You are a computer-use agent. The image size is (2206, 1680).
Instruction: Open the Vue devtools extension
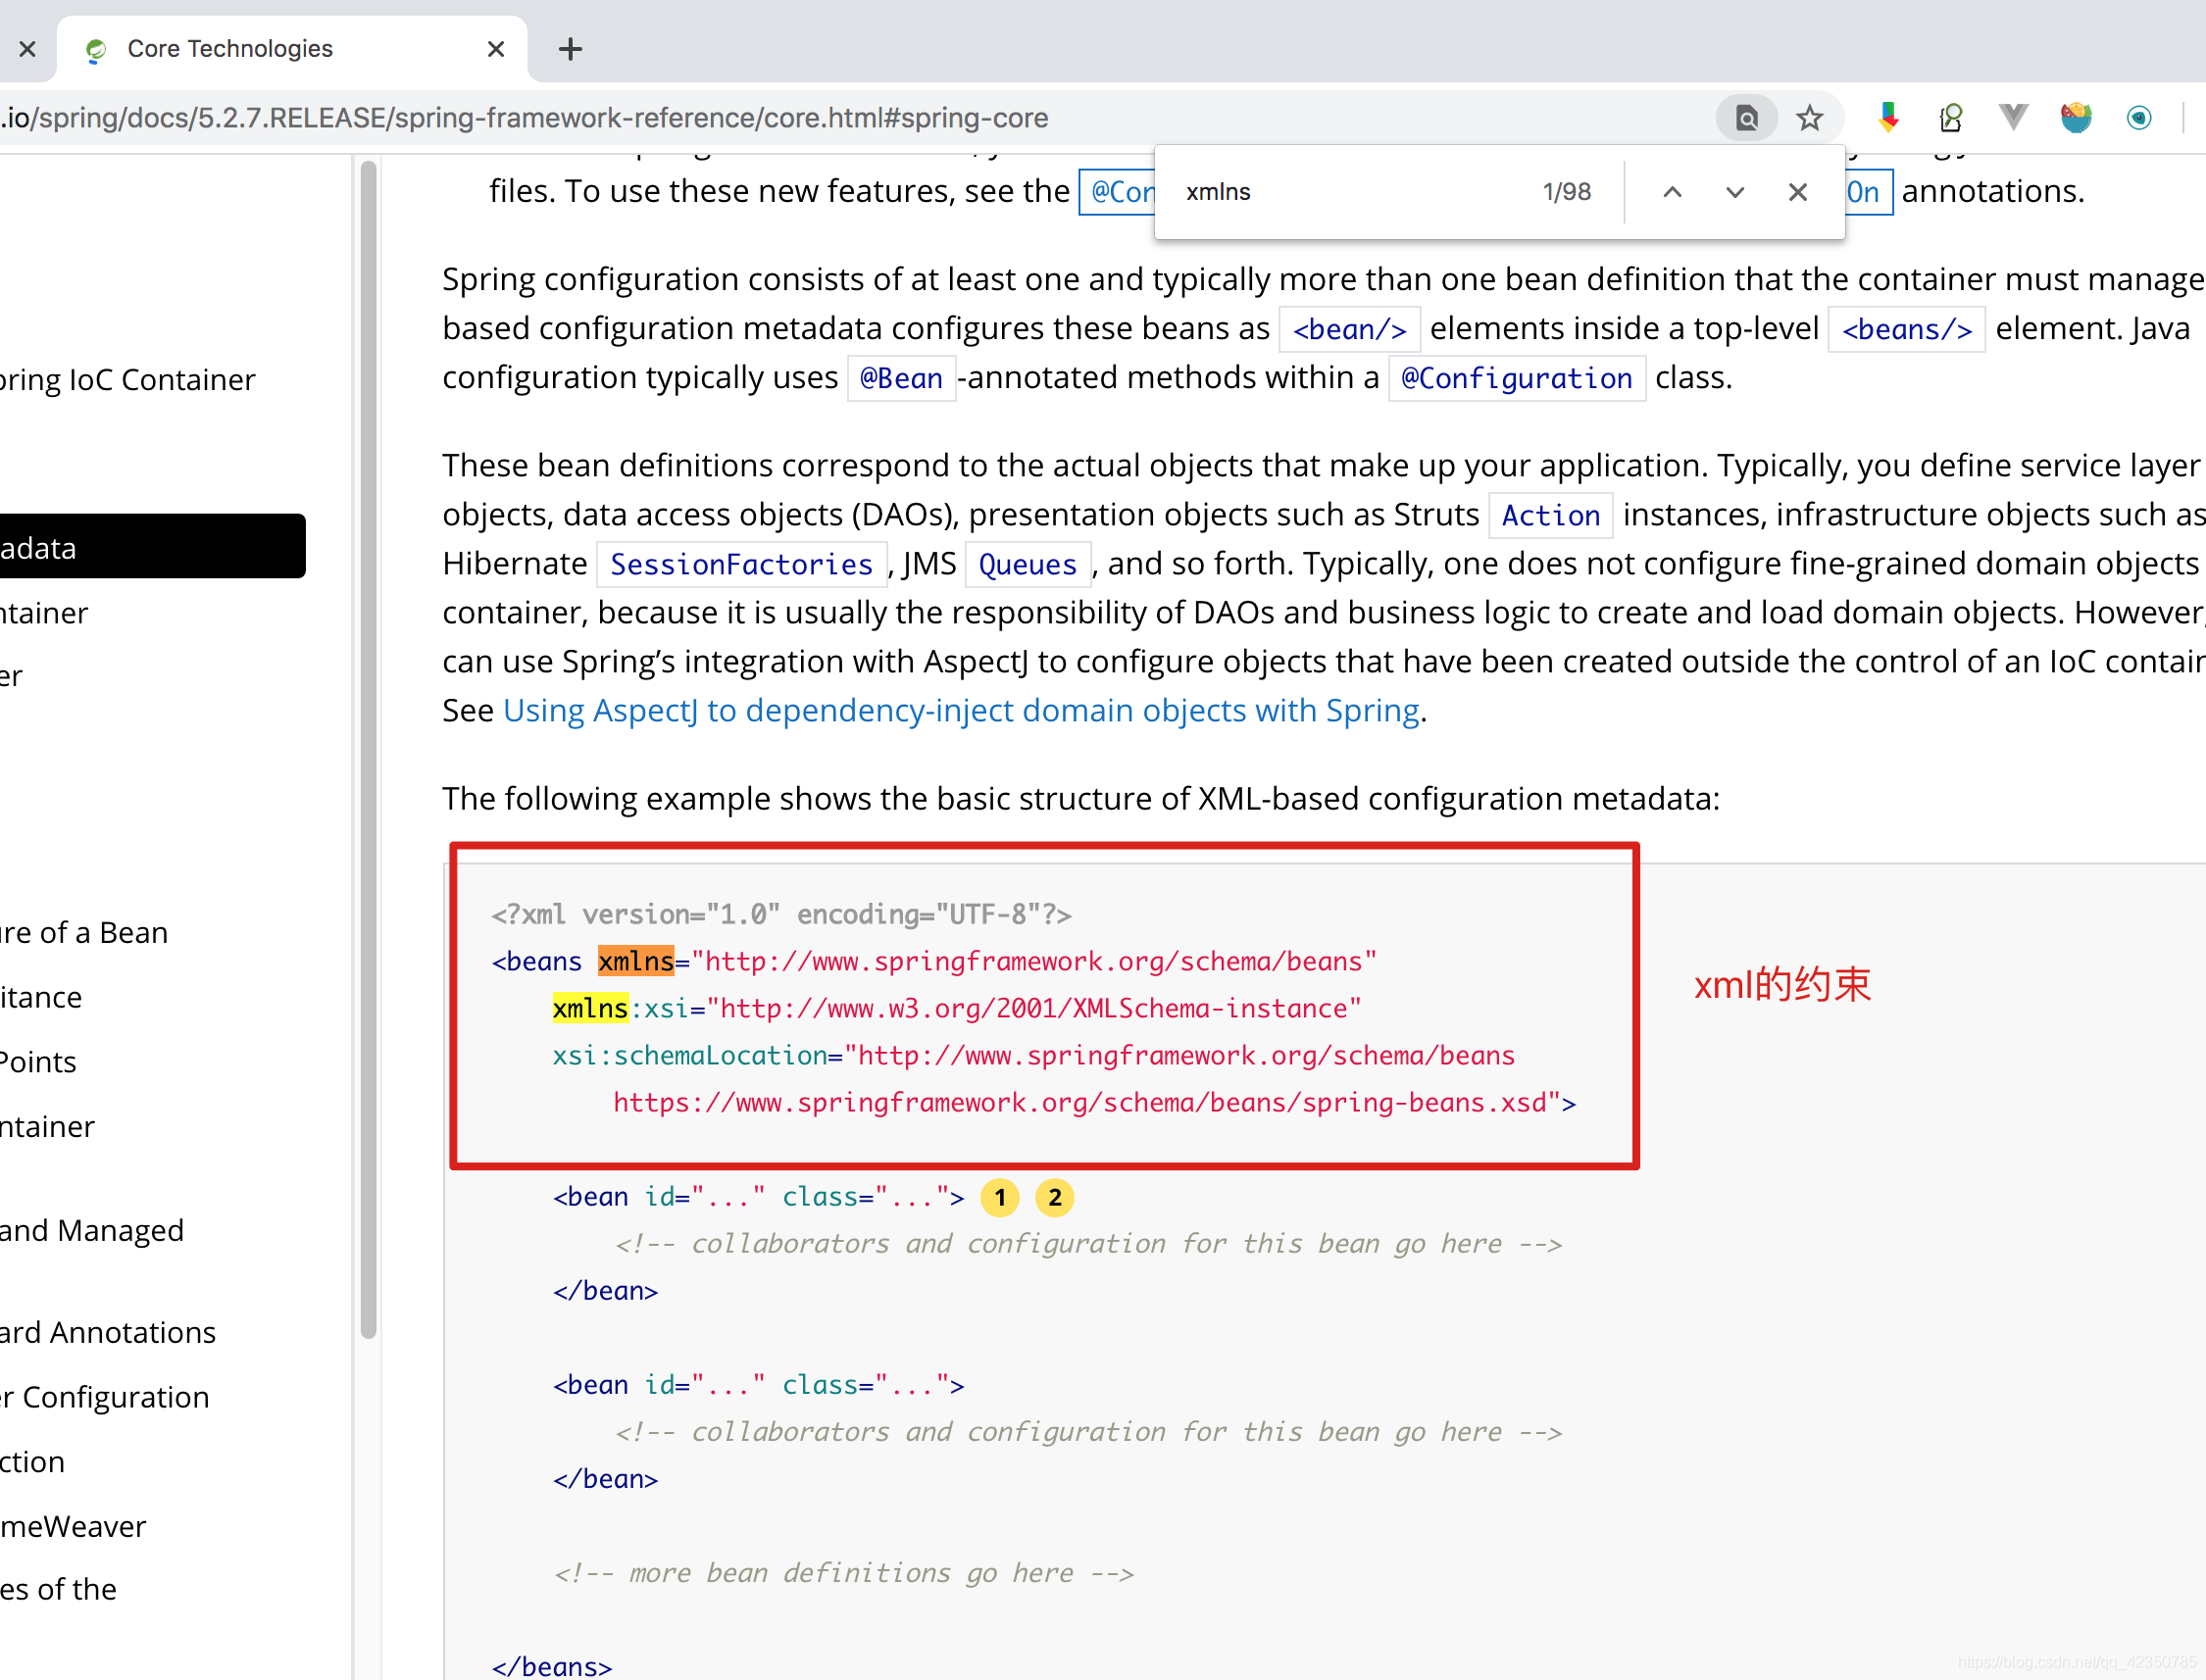tap(2013, 118)
